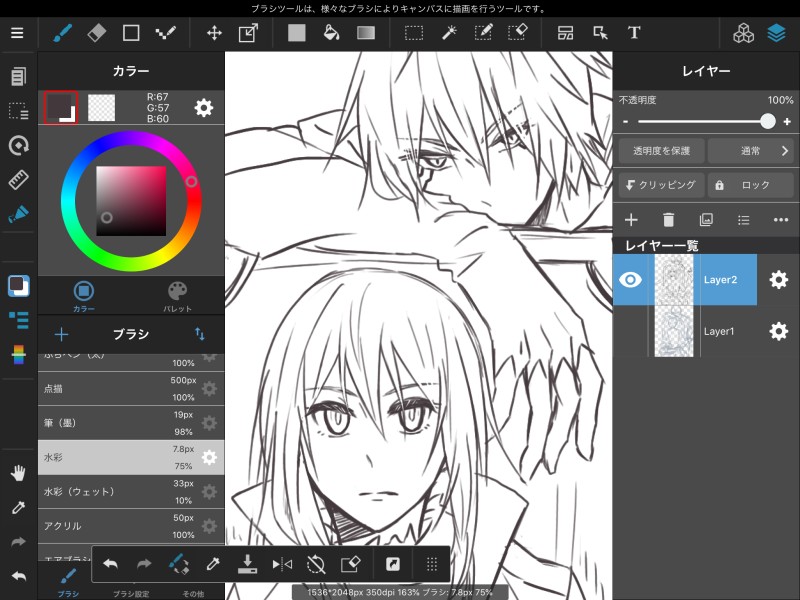800x600 pixels.
Task: Toggle the layer ロック button
Action: [x=750, y=185]
